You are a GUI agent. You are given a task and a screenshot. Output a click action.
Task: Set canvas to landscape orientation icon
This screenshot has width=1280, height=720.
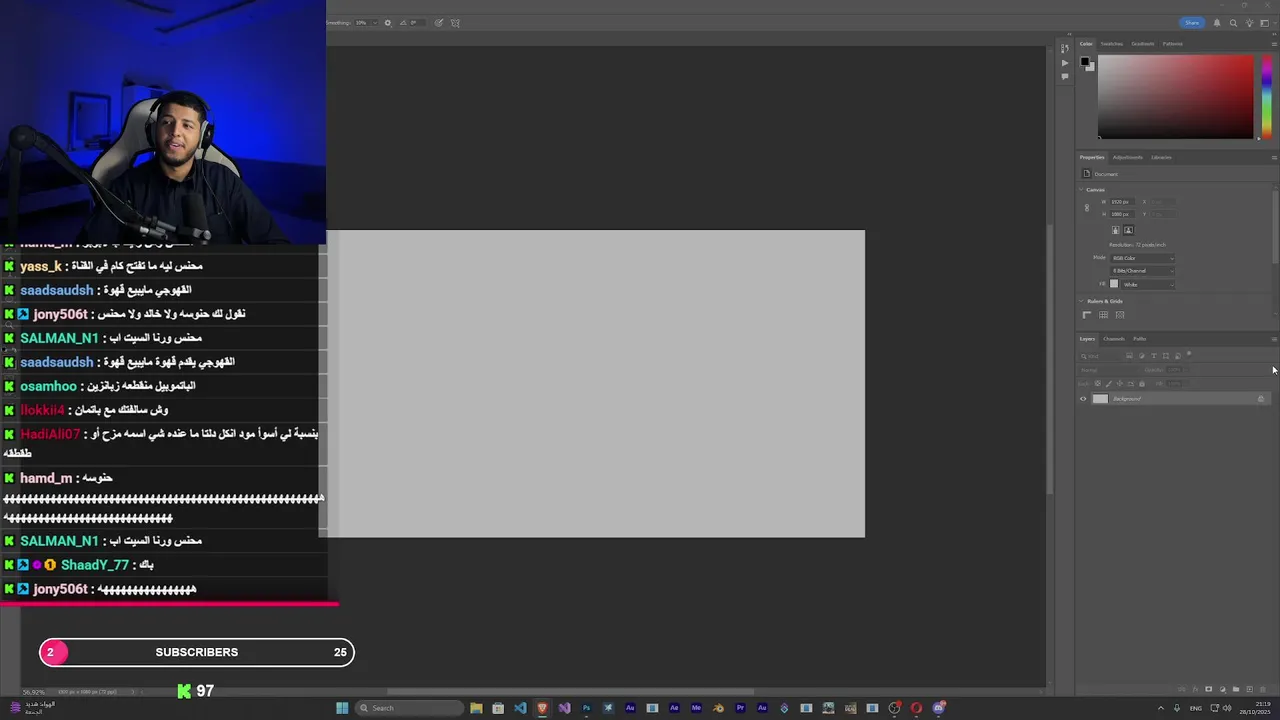click(1129, 230)
